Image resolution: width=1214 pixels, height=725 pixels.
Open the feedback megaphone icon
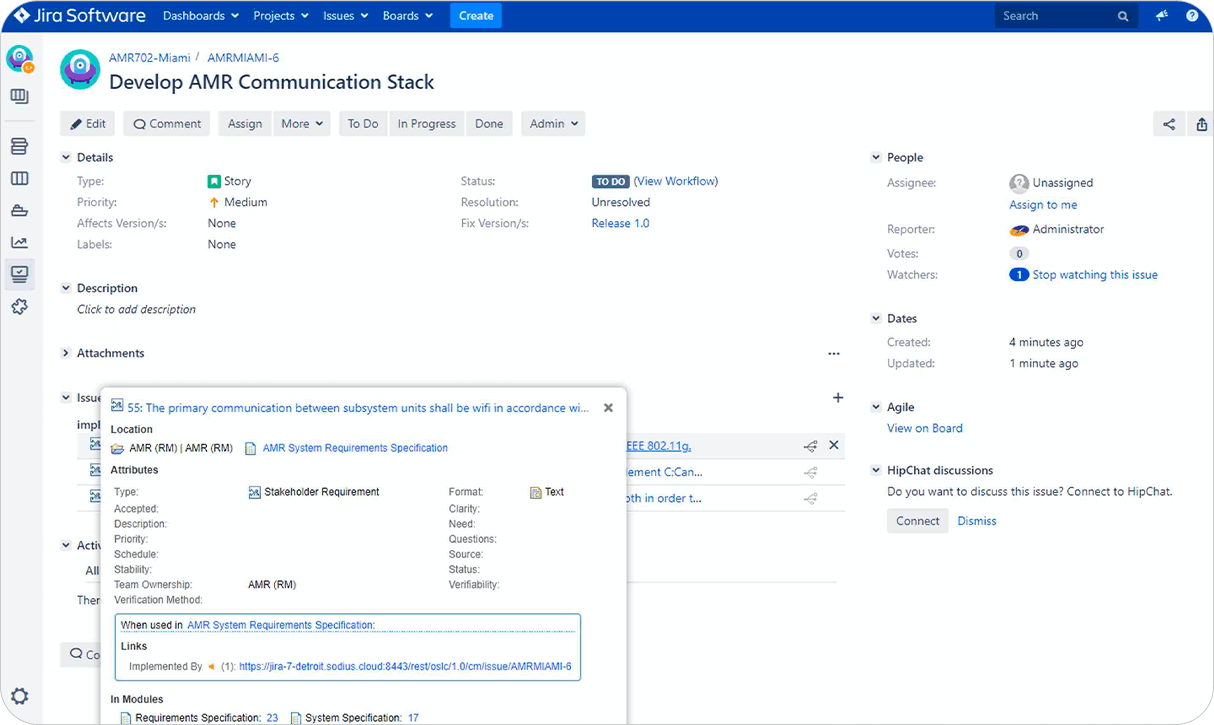pos(1162,16)
